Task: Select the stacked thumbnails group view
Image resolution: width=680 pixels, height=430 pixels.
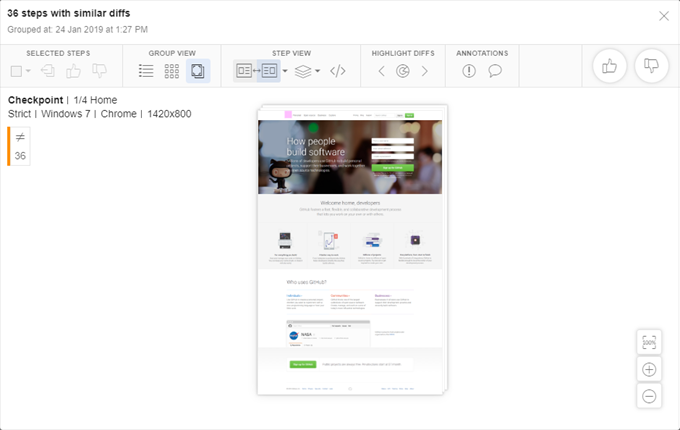Action: (x=198, y=71)
